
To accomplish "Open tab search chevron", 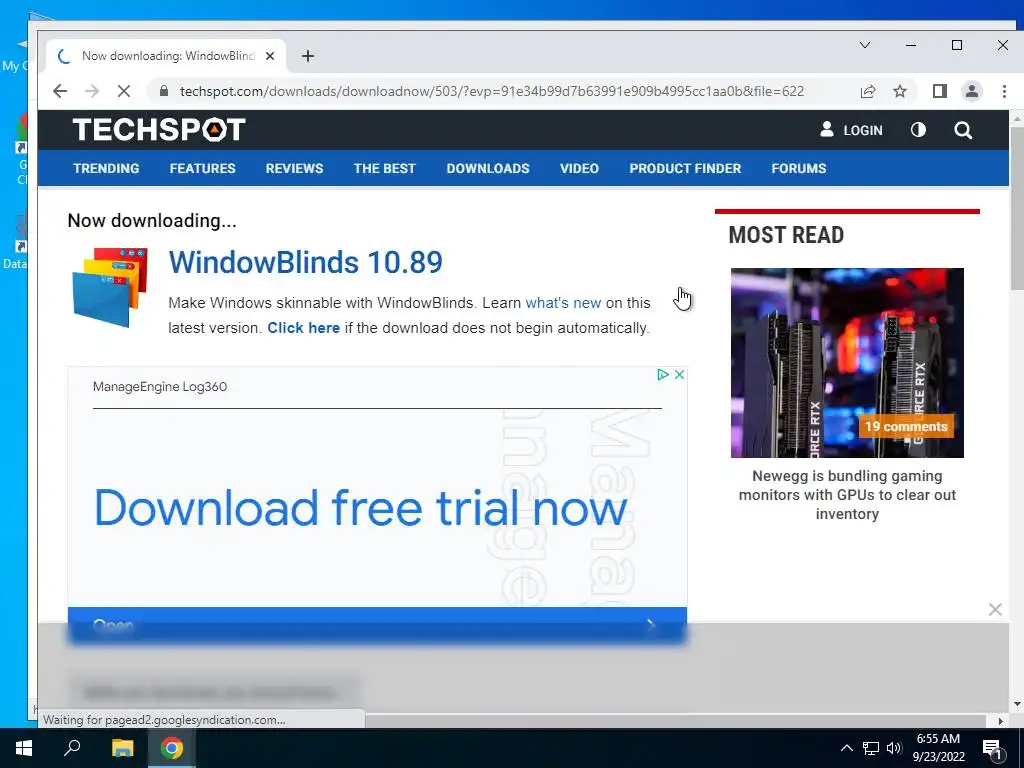I will 865,45.
